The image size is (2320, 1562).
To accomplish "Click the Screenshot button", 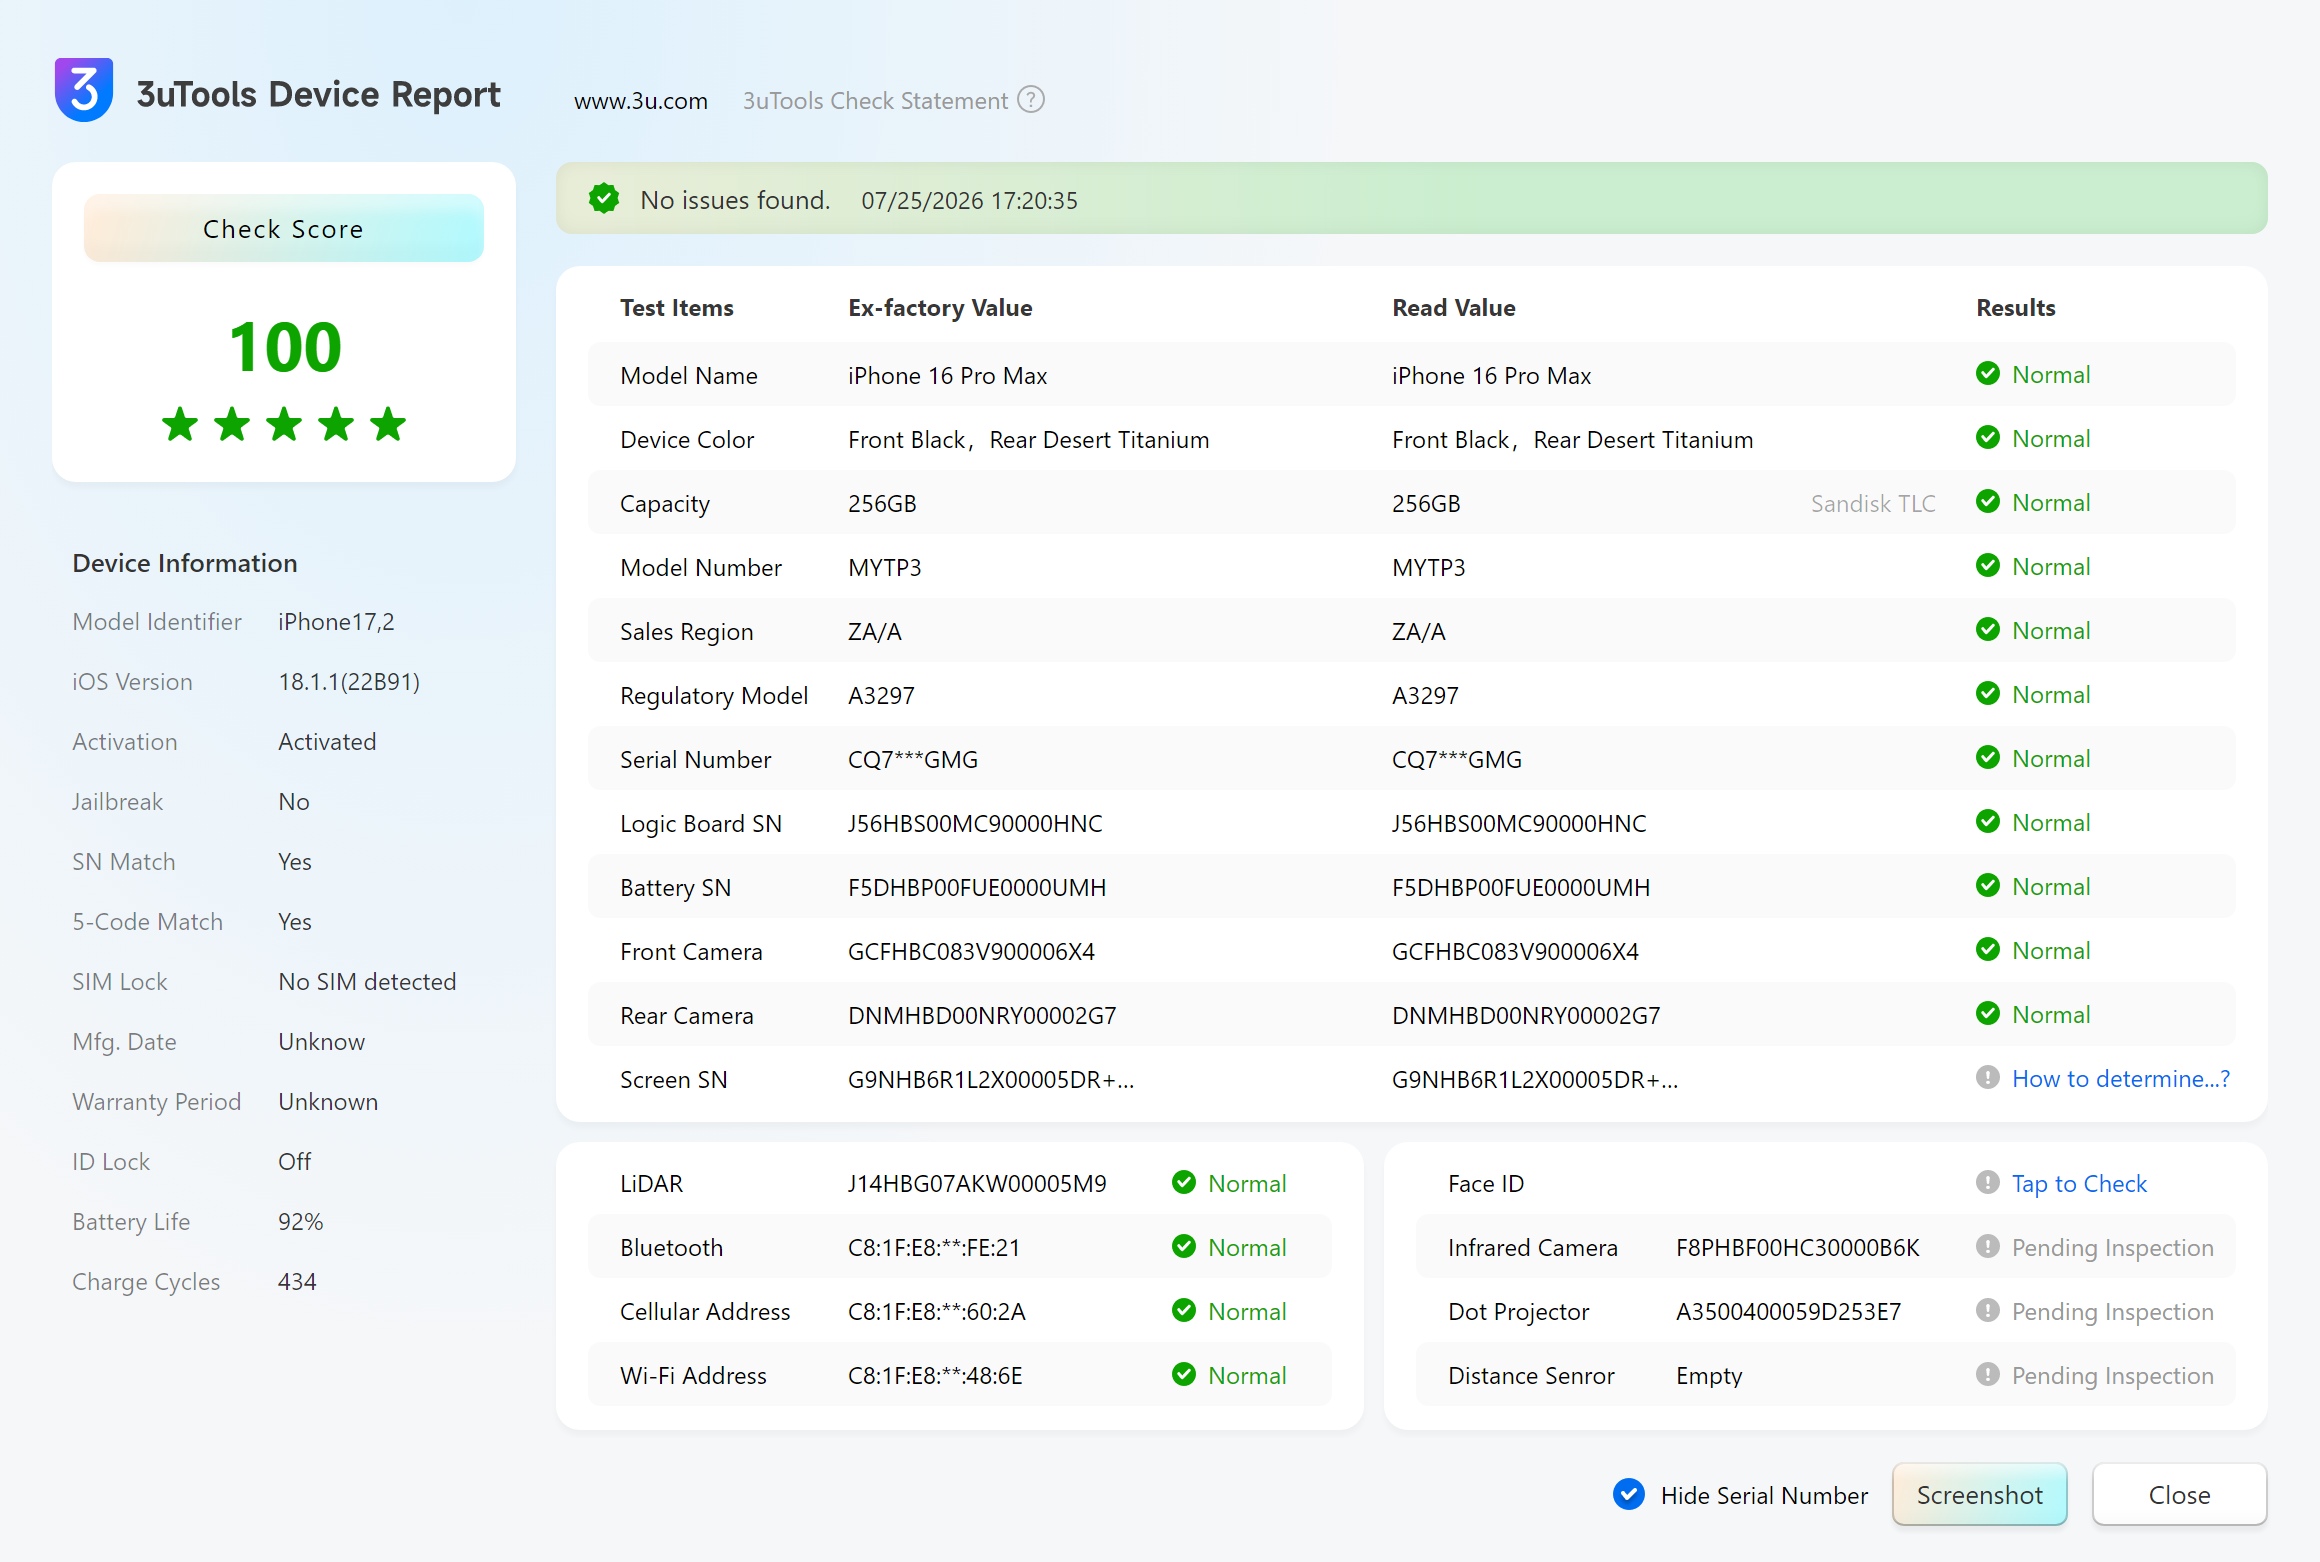I will (x=1979, y=1494).
